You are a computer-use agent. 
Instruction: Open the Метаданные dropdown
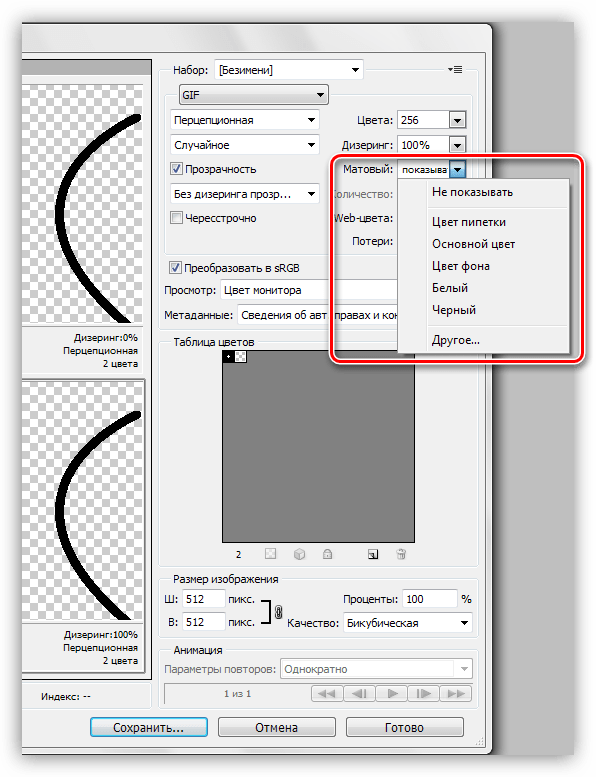coord(318,315)
